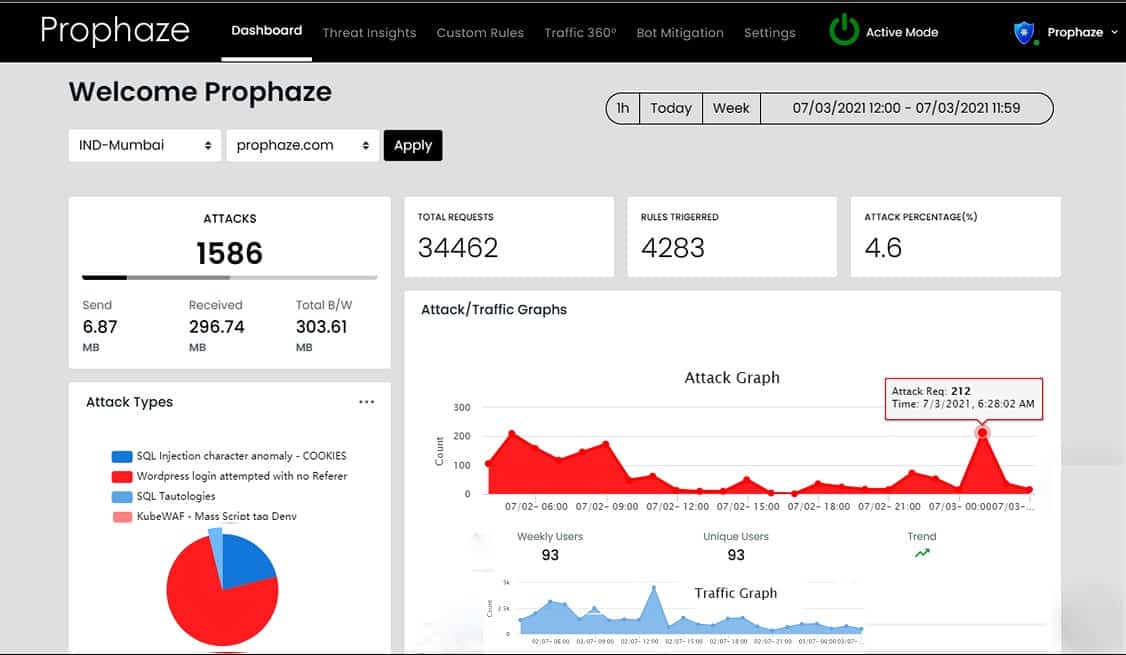Image resolution: width=1126 pixels, height=655 pixels.
Task: Click the Prophaze shield avatar icon
Action: [x=1024, y=32]
